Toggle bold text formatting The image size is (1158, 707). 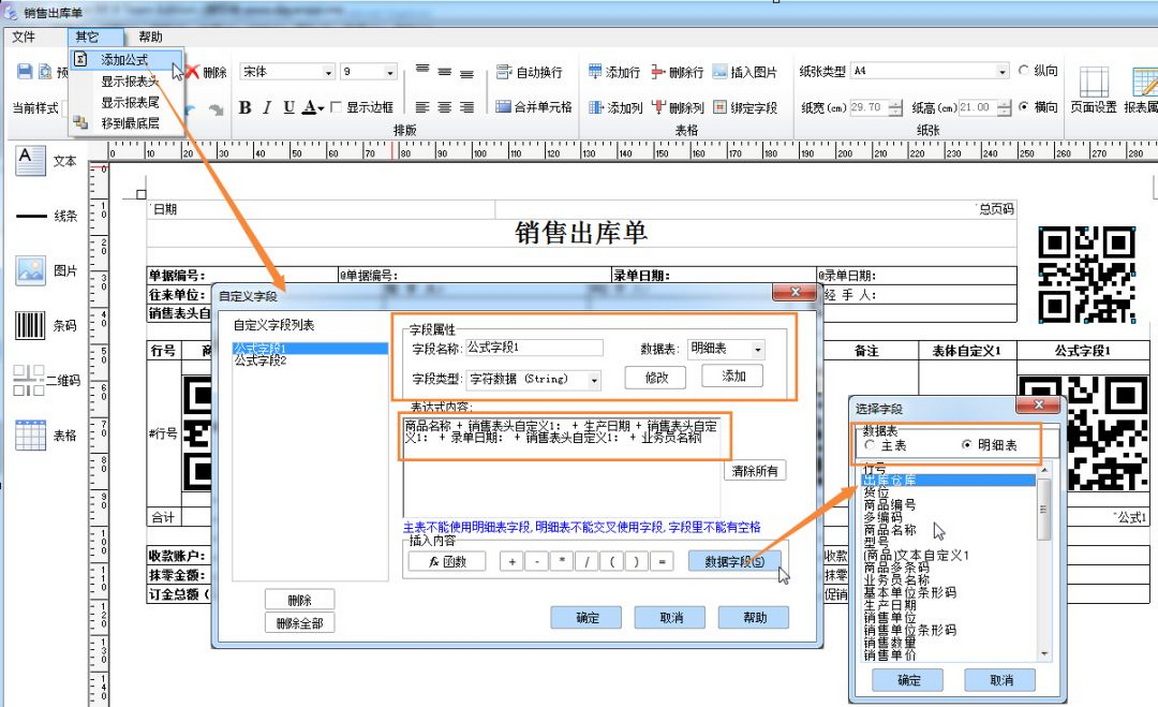coord(245,108)
